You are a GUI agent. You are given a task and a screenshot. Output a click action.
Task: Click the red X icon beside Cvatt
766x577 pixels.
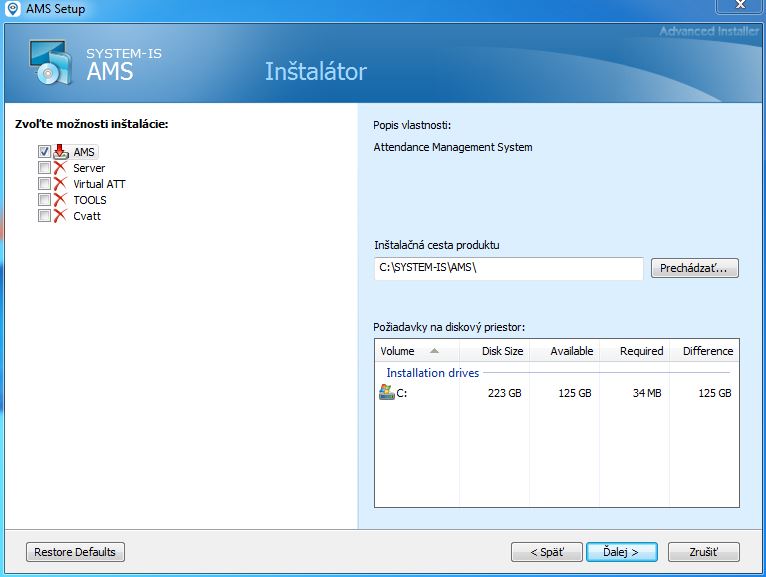60,216
